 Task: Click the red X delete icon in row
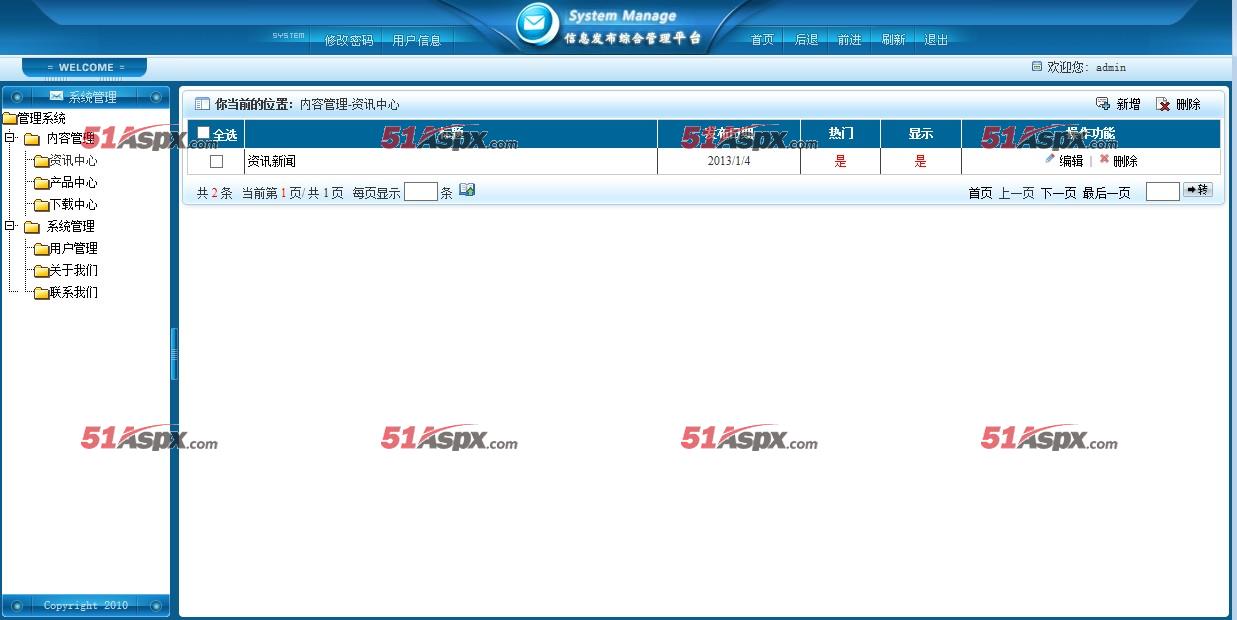pos(1104,159)
